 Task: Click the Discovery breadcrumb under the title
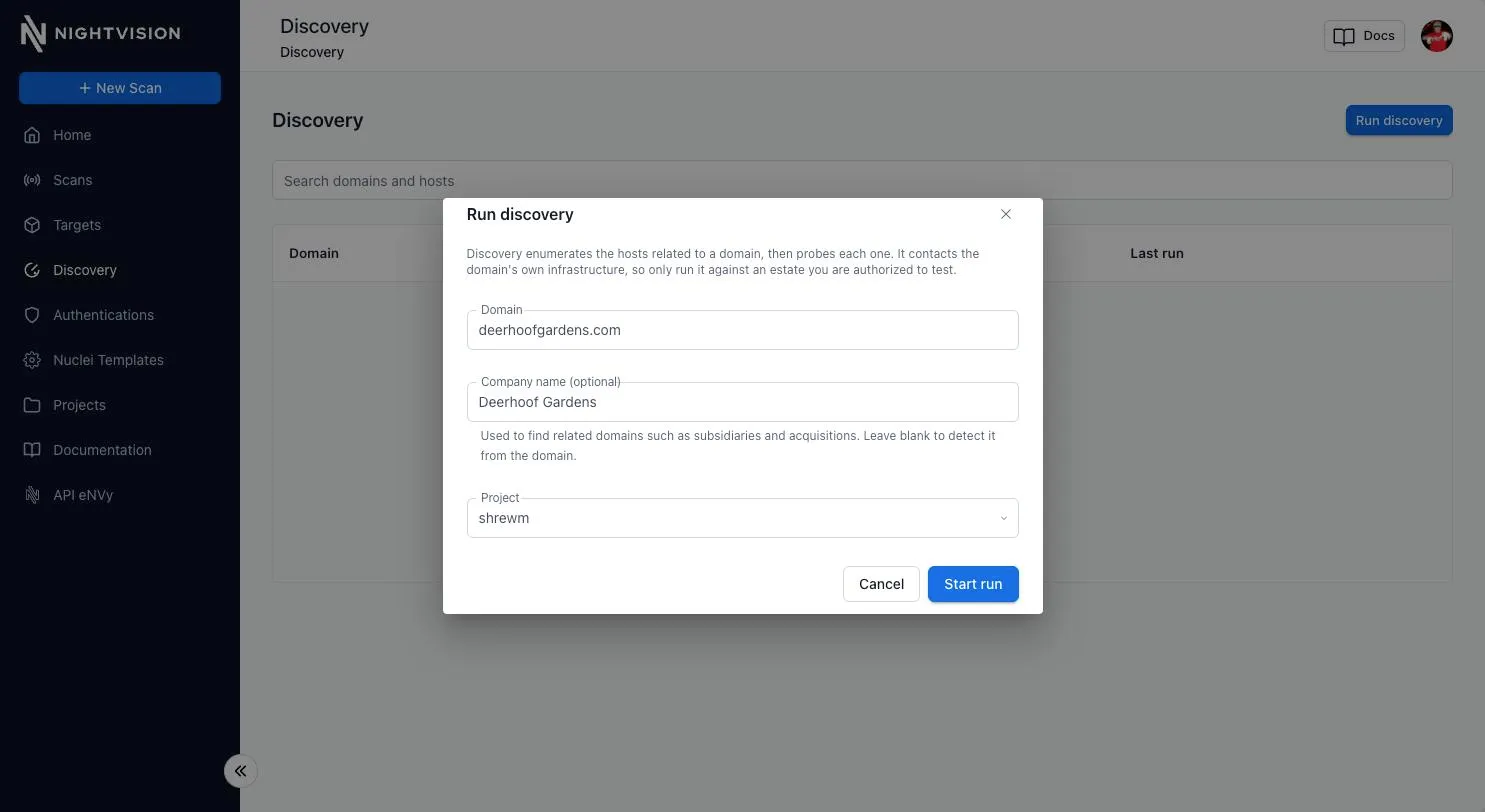point(312,52)
